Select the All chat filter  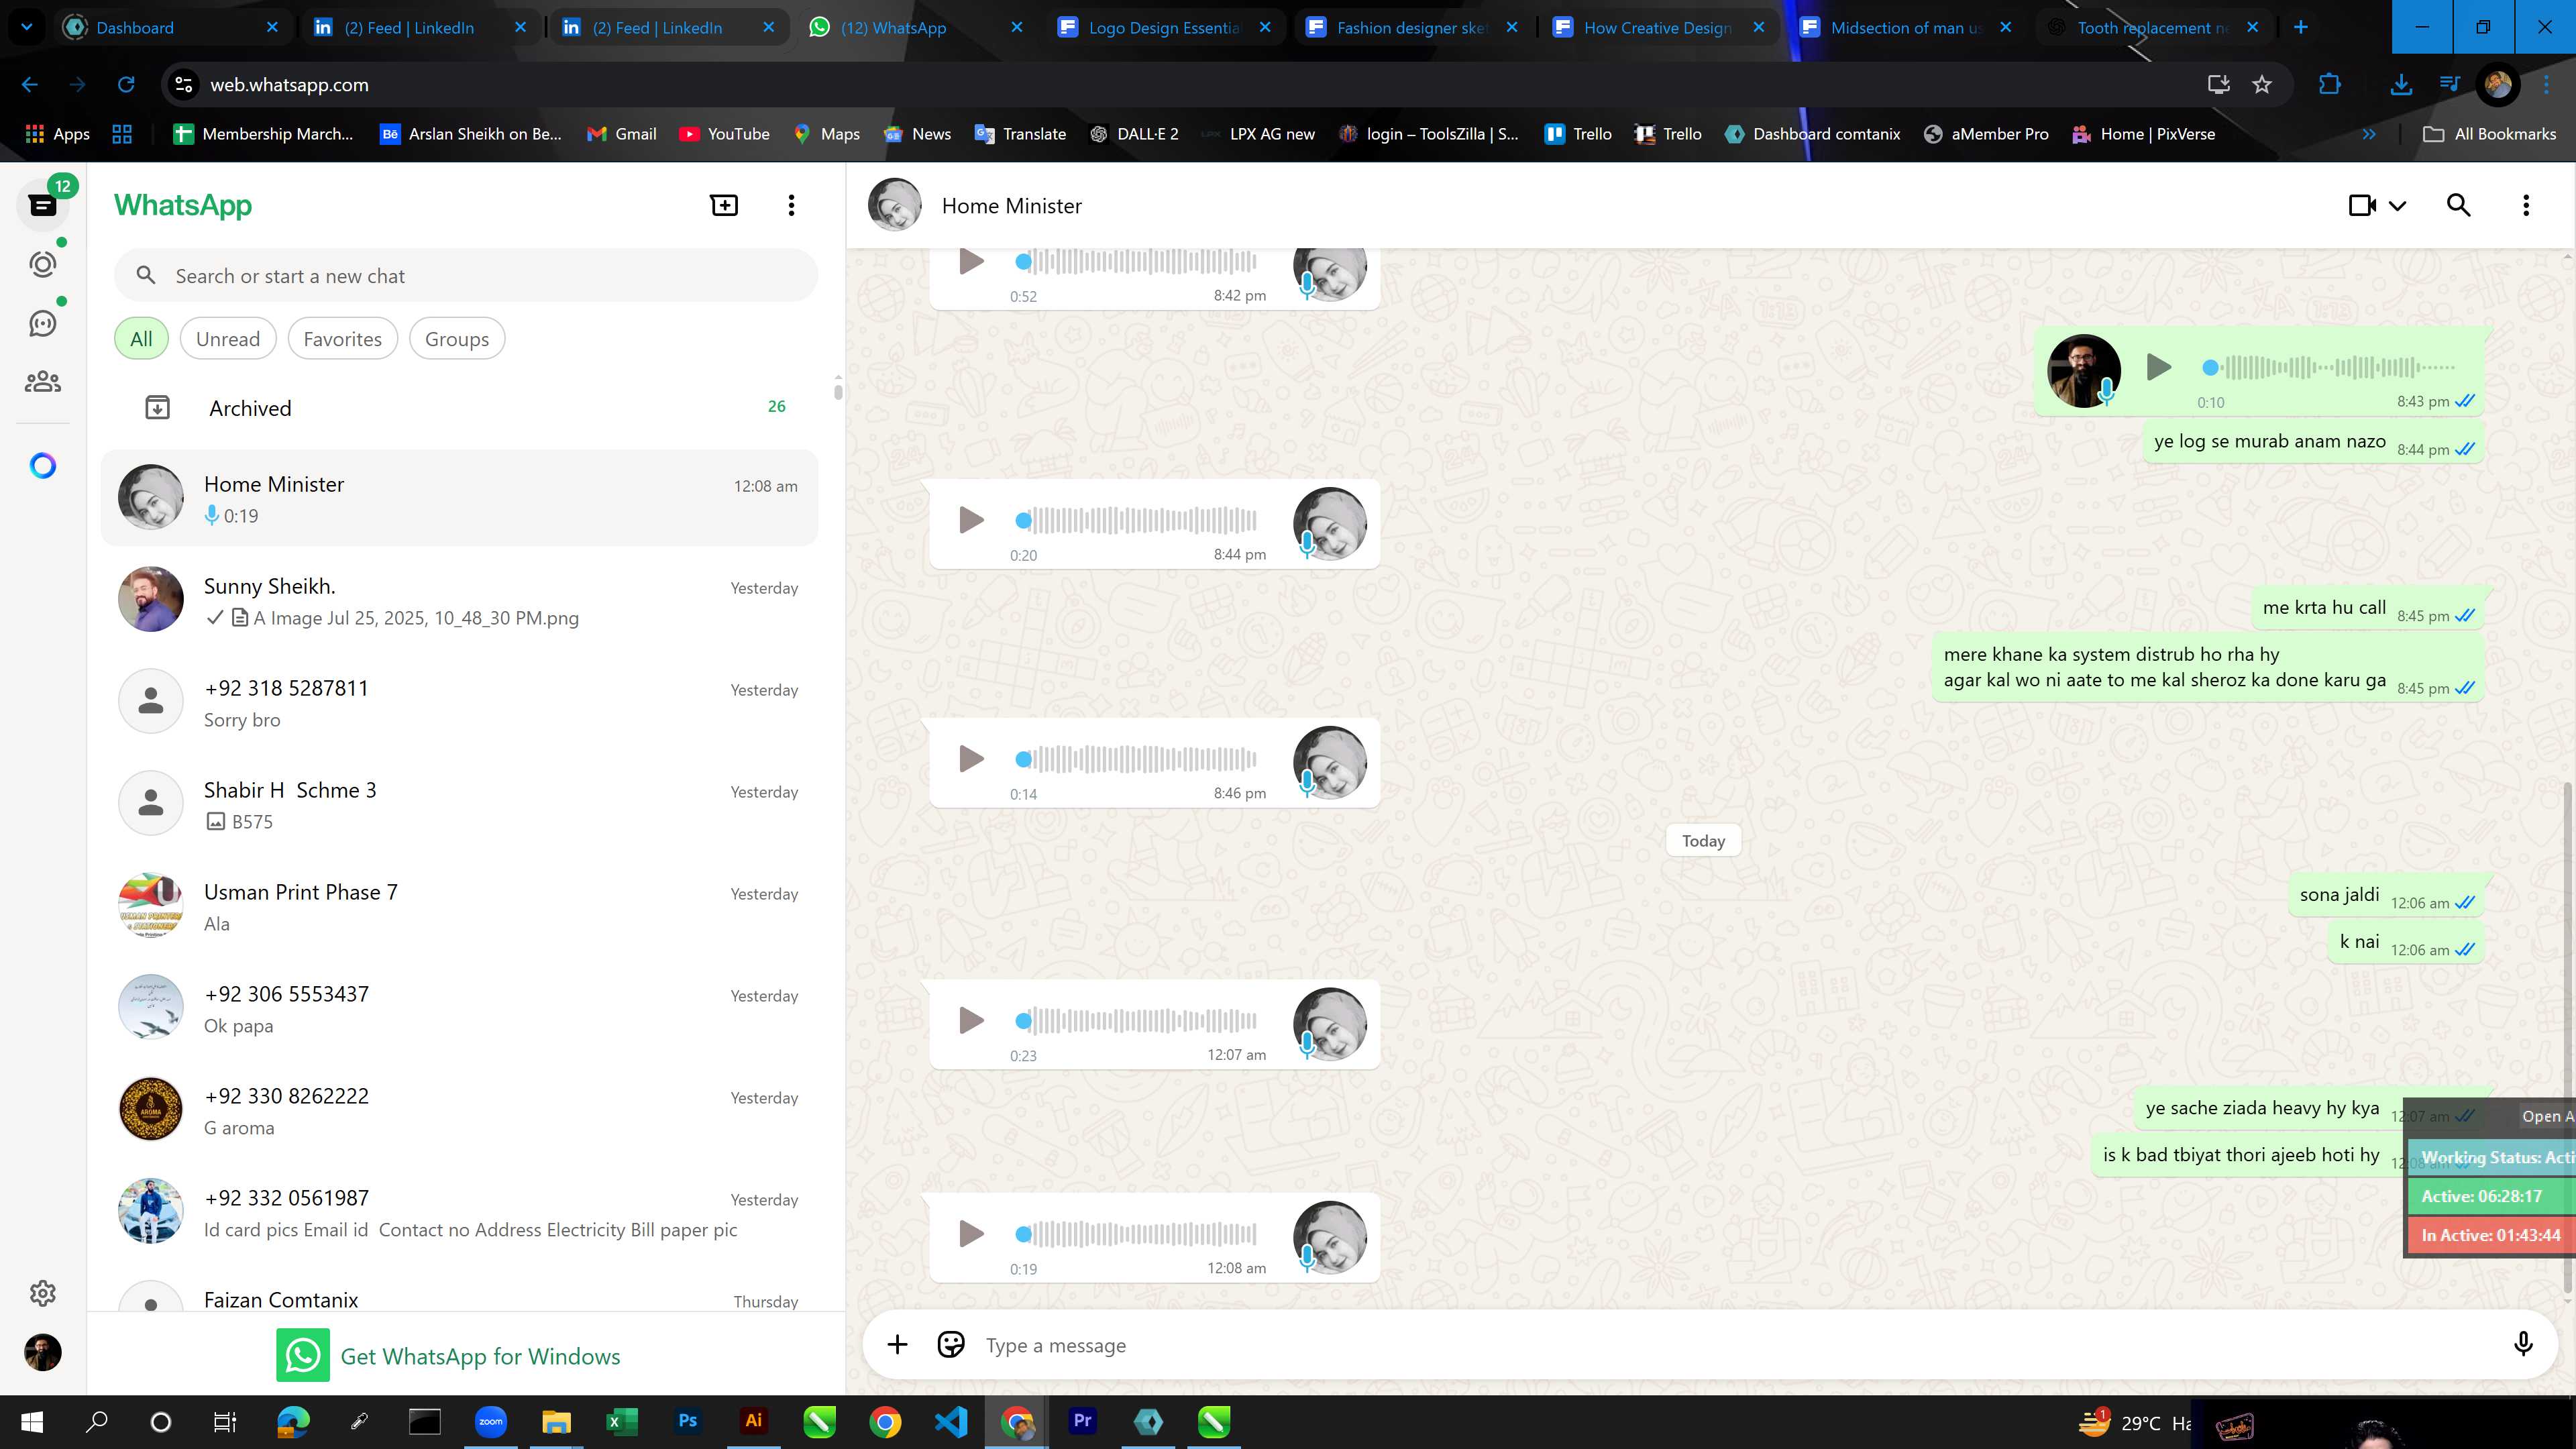141,339
